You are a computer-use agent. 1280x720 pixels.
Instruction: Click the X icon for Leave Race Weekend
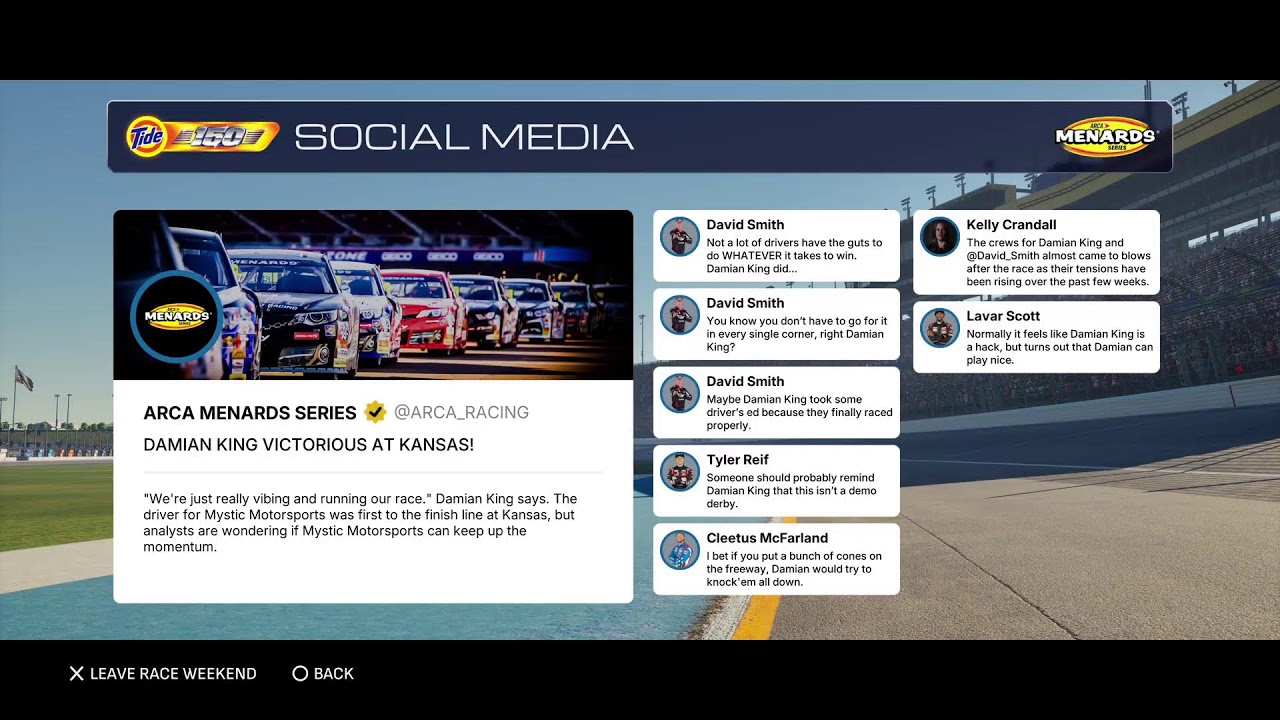tap(76, 674)
